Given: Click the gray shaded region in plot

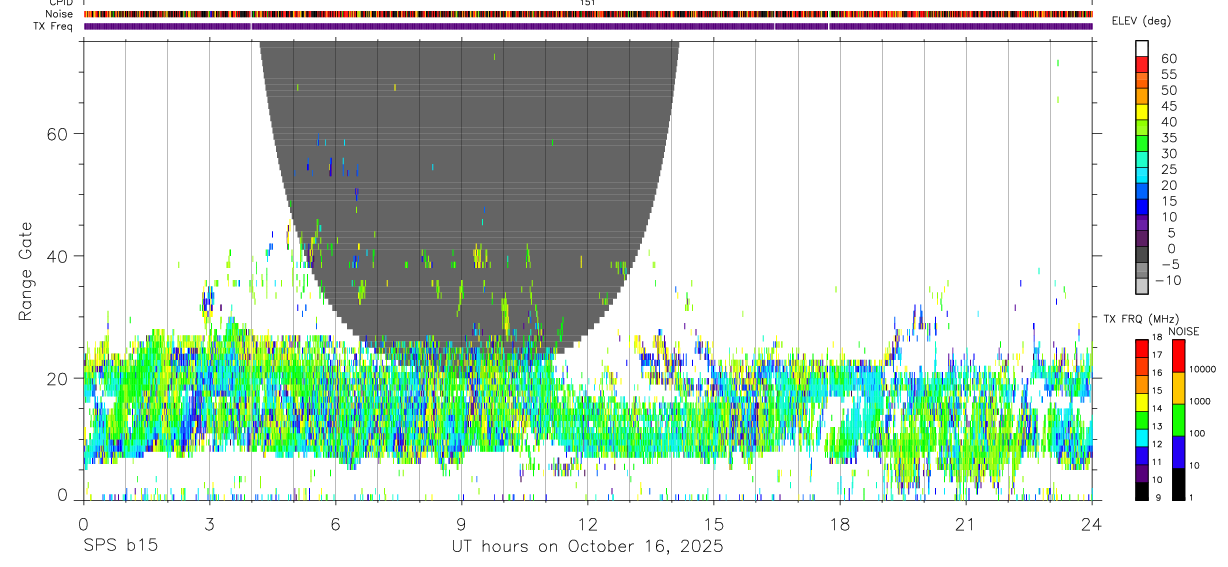Looking at the screenshot, I should pos(470,150).
